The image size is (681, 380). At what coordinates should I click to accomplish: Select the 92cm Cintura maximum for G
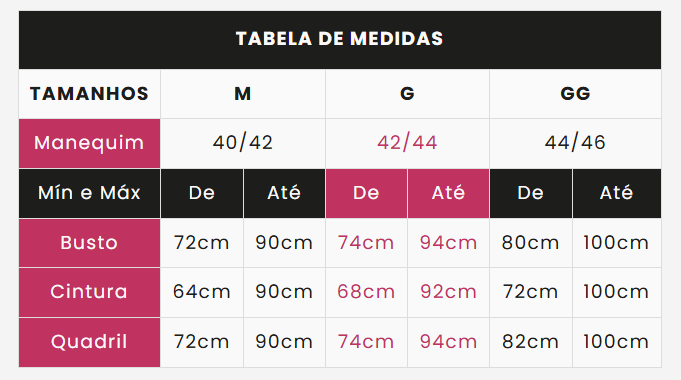click(448, 292)
